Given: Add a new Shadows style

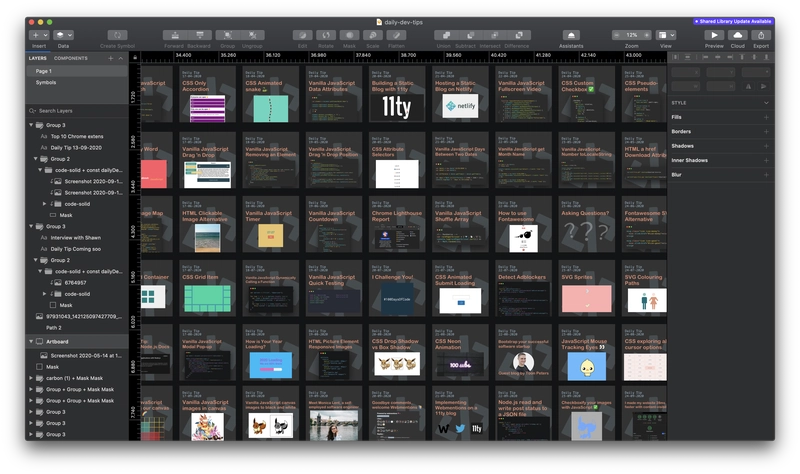Looking at the screenshot, I should [766, 146].
